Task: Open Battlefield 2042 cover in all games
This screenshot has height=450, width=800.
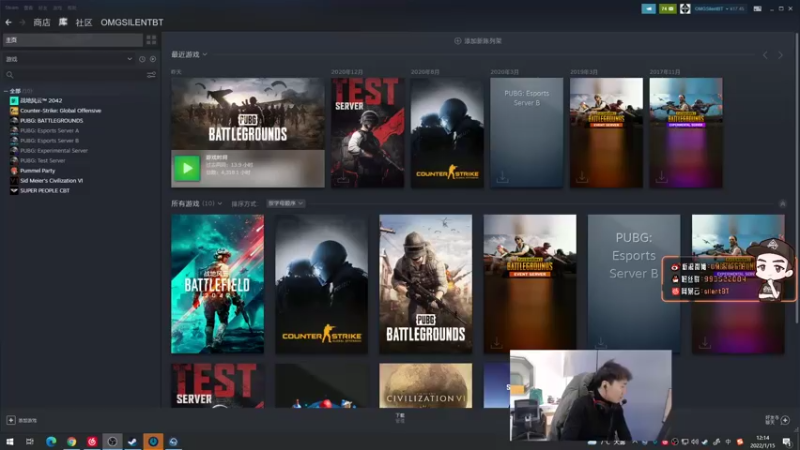Action: [217, 284]
